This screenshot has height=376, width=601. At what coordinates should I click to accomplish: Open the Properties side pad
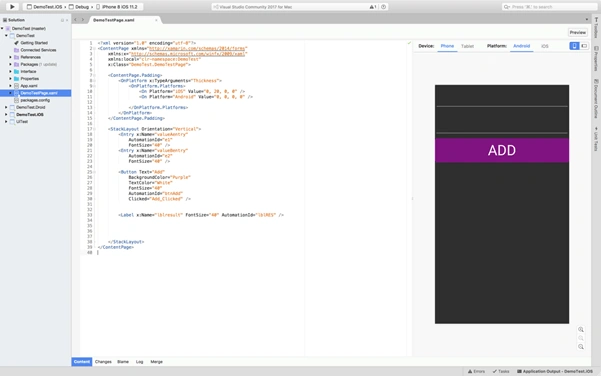pyautogui.click(x=596, y=58)
